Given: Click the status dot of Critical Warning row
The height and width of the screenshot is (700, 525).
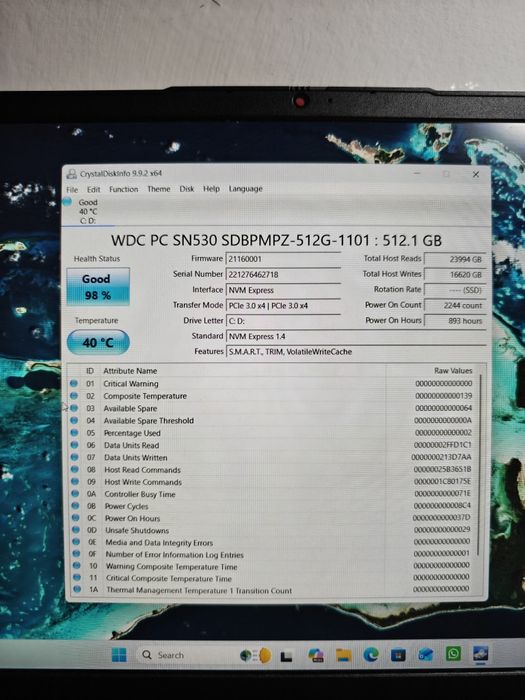Looking at the screenshot, I should pyautogui.click(x=74, y=383).
